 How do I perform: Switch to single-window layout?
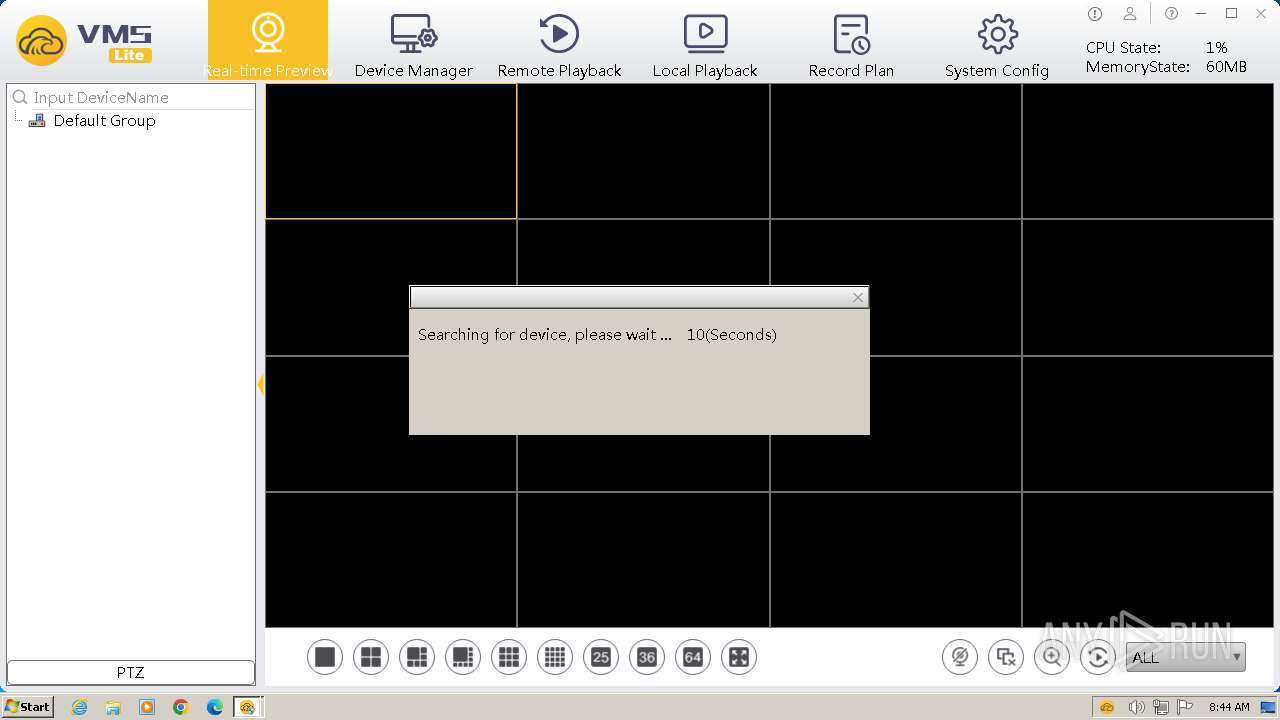tap(325, 657)
